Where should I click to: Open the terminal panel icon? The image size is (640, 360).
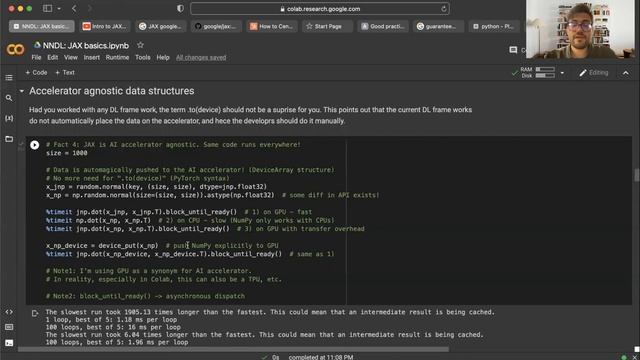(x=9, y=343)
